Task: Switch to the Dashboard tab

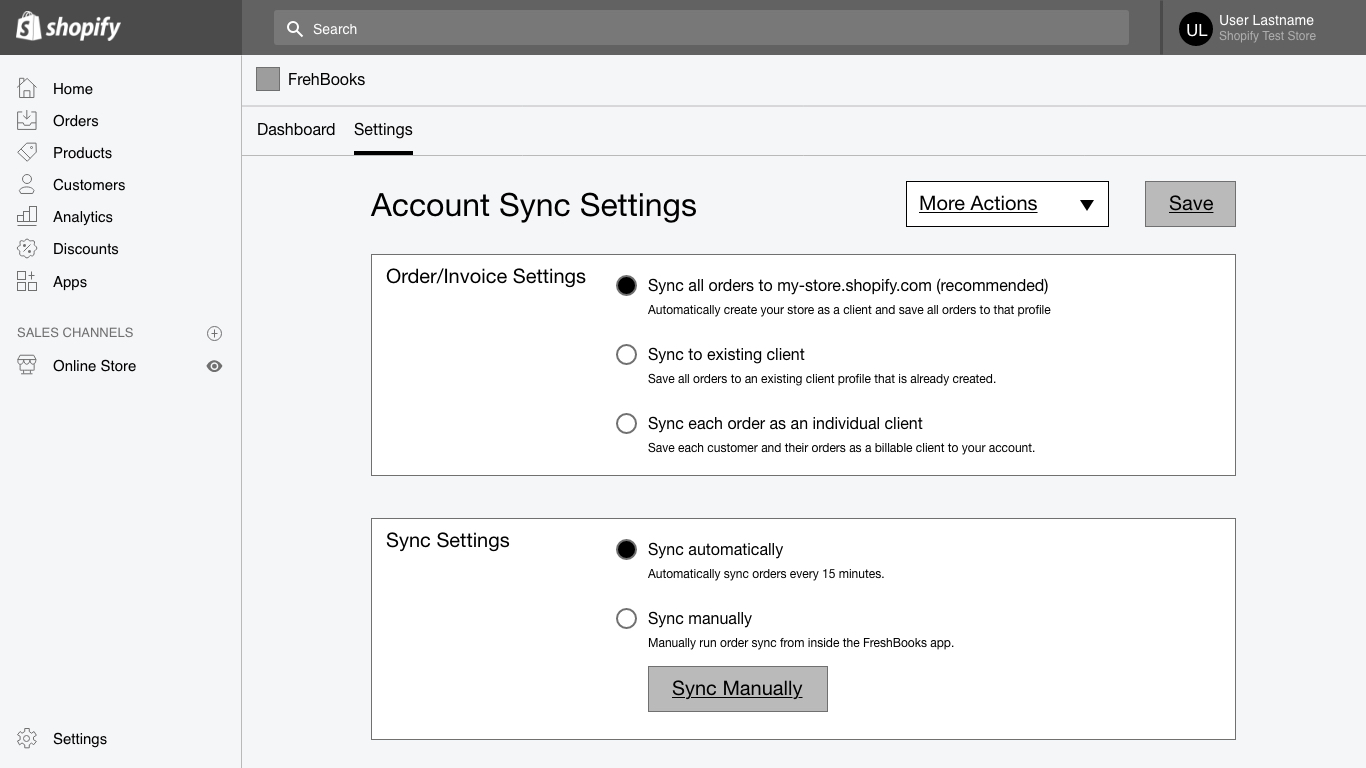Action: (x=296, y=129)
